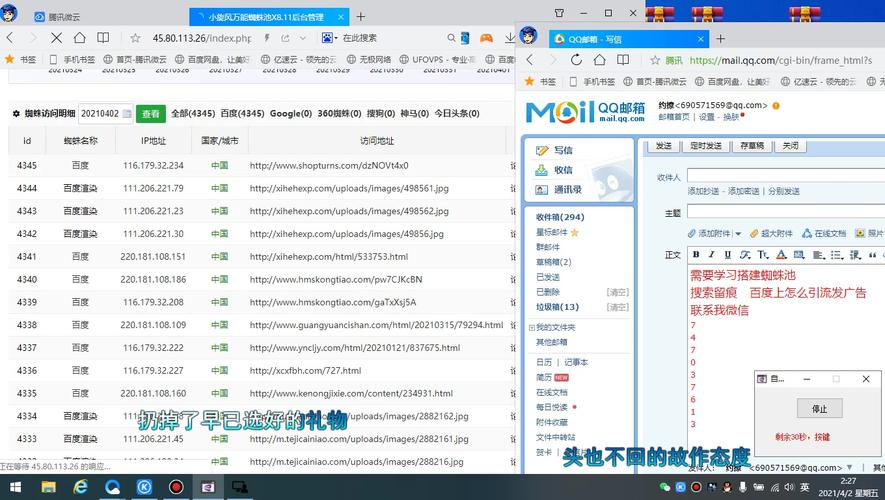Click the 发送 send button
Viewport: 885px width, 500px height.
[663, 146]
